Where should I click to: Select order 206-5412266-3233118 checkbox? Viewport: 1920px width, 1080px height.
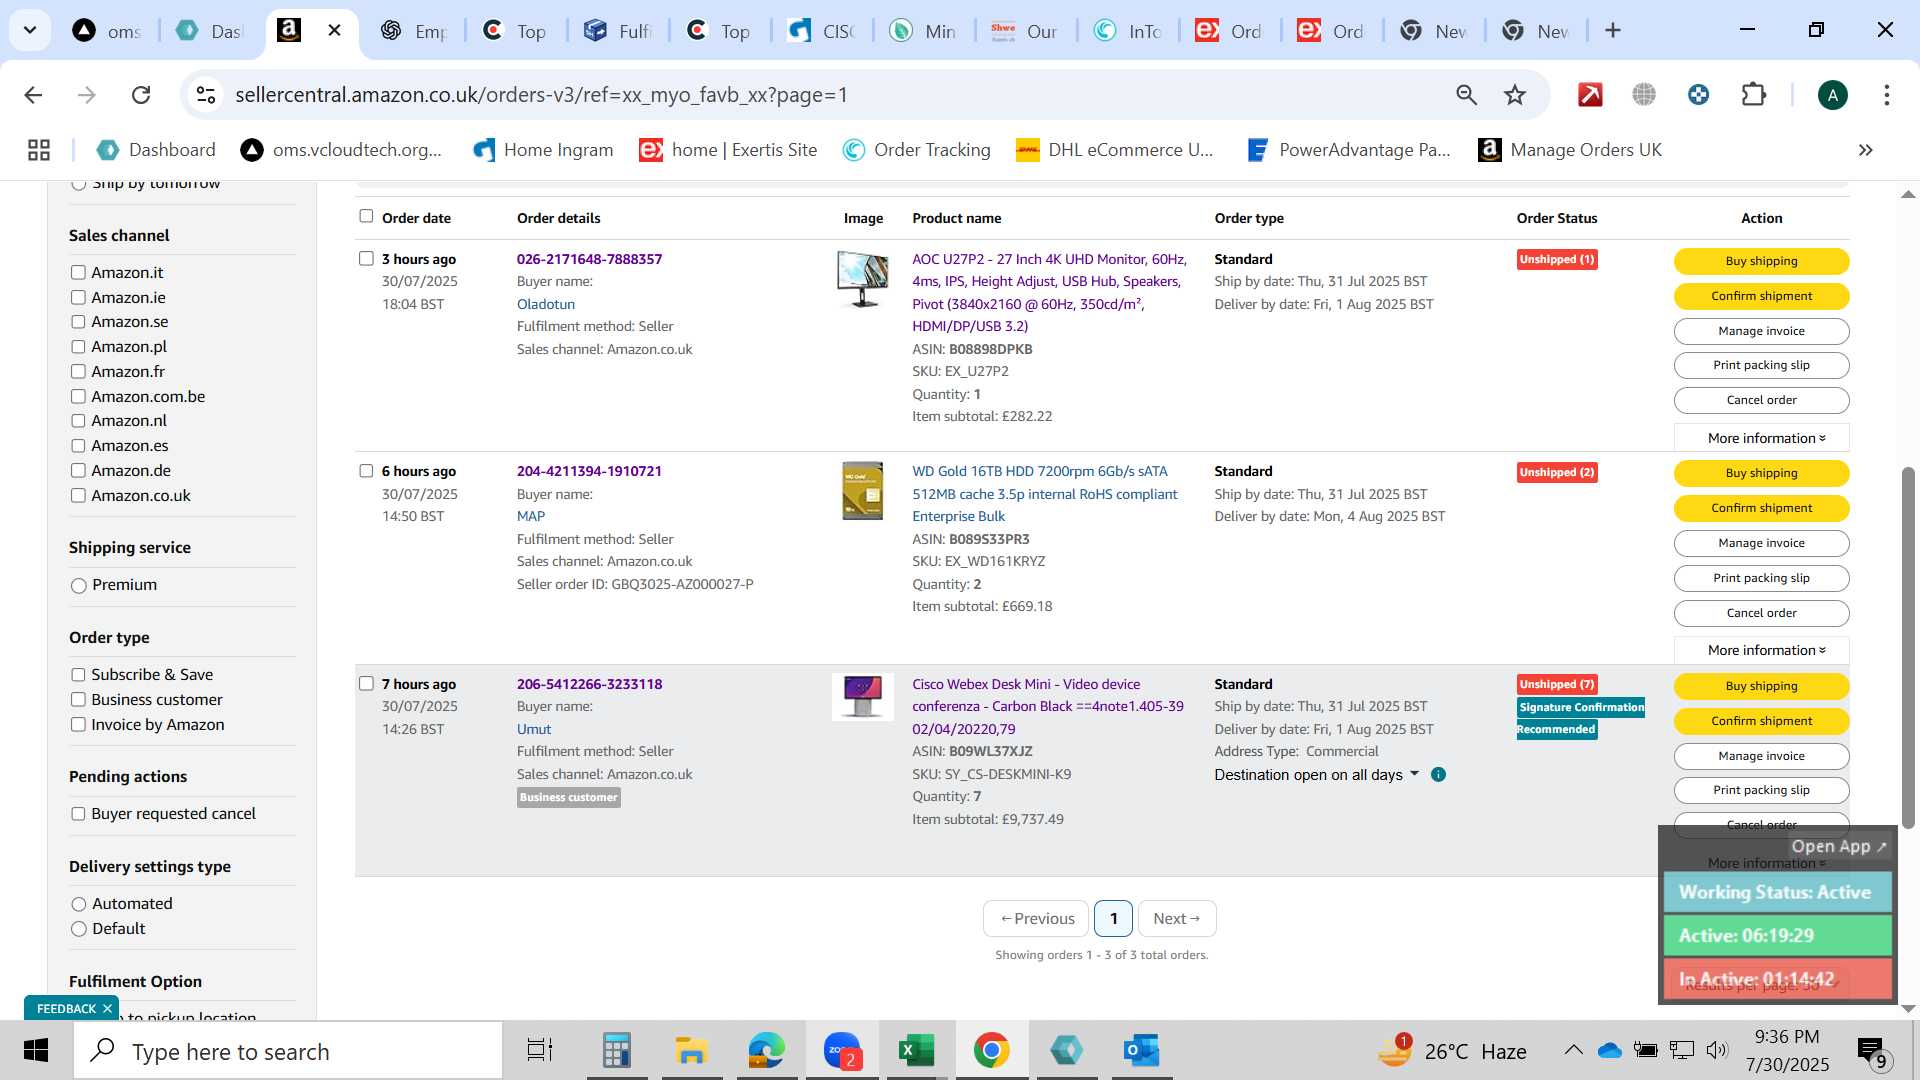point(366,683)
